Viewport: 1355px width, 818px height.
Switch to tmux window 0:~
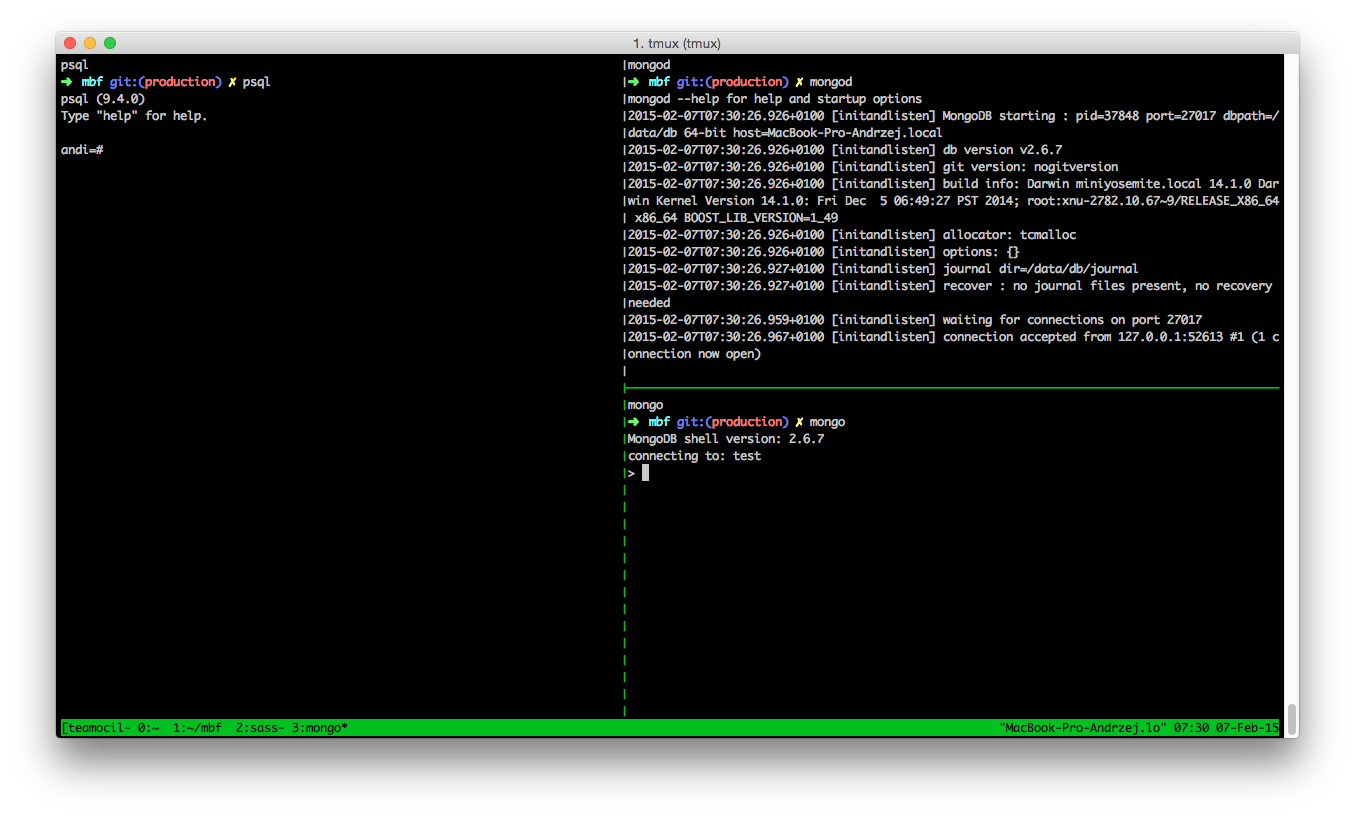(149, 728)
